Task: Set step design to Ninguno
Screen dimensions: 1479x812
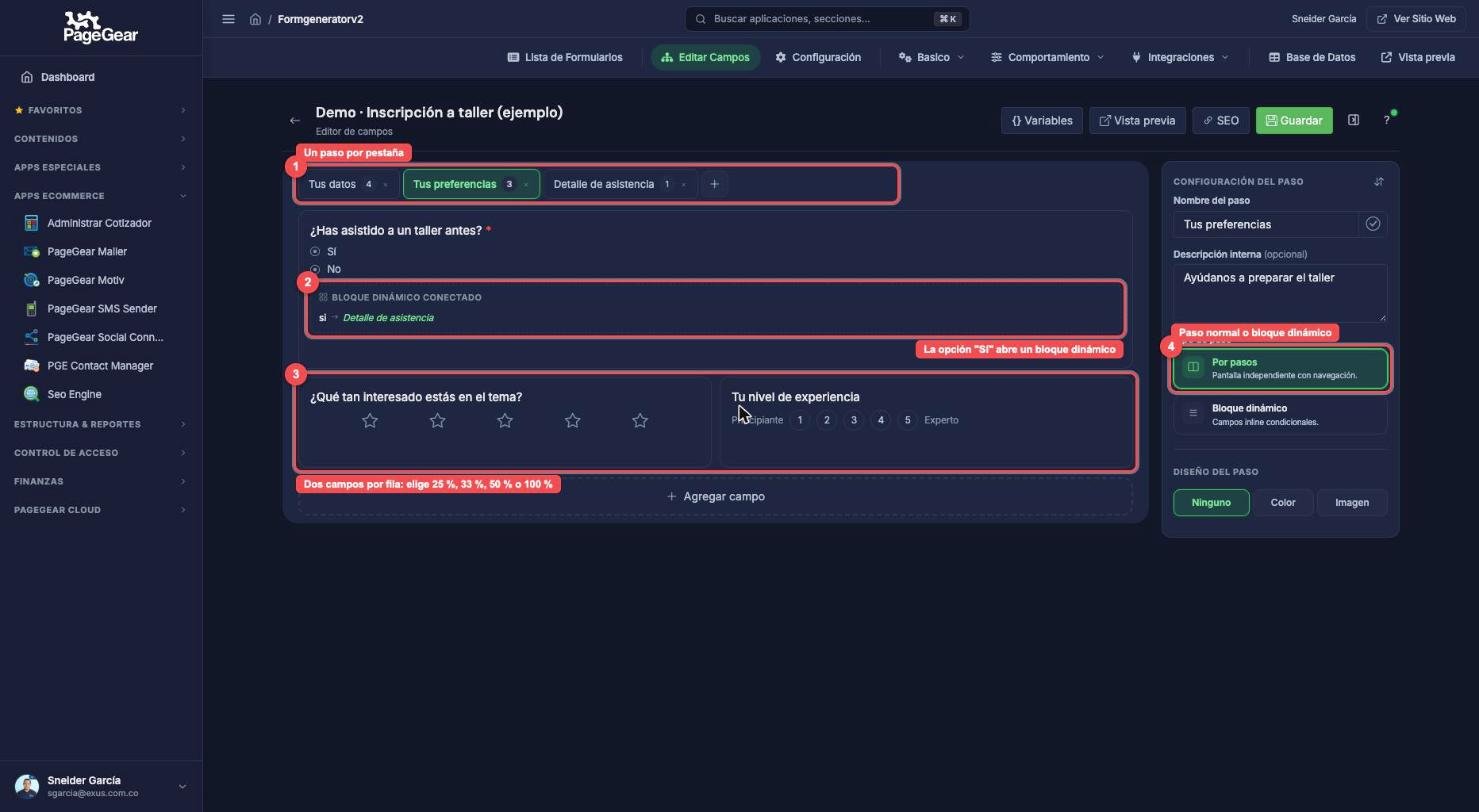Action: coord(1211,502)
